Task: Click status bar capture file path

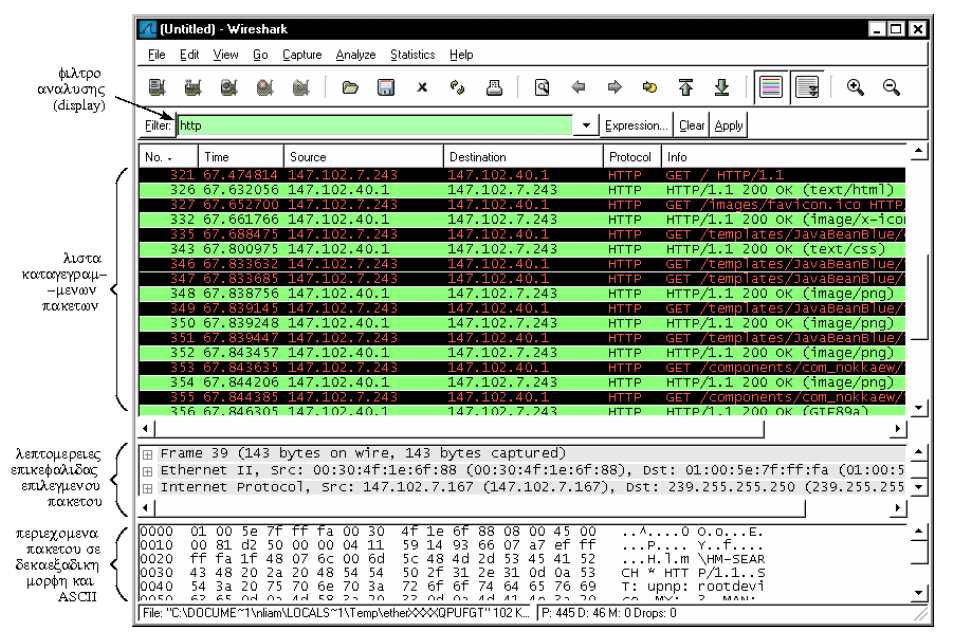Action: click(x=336, y=613)
